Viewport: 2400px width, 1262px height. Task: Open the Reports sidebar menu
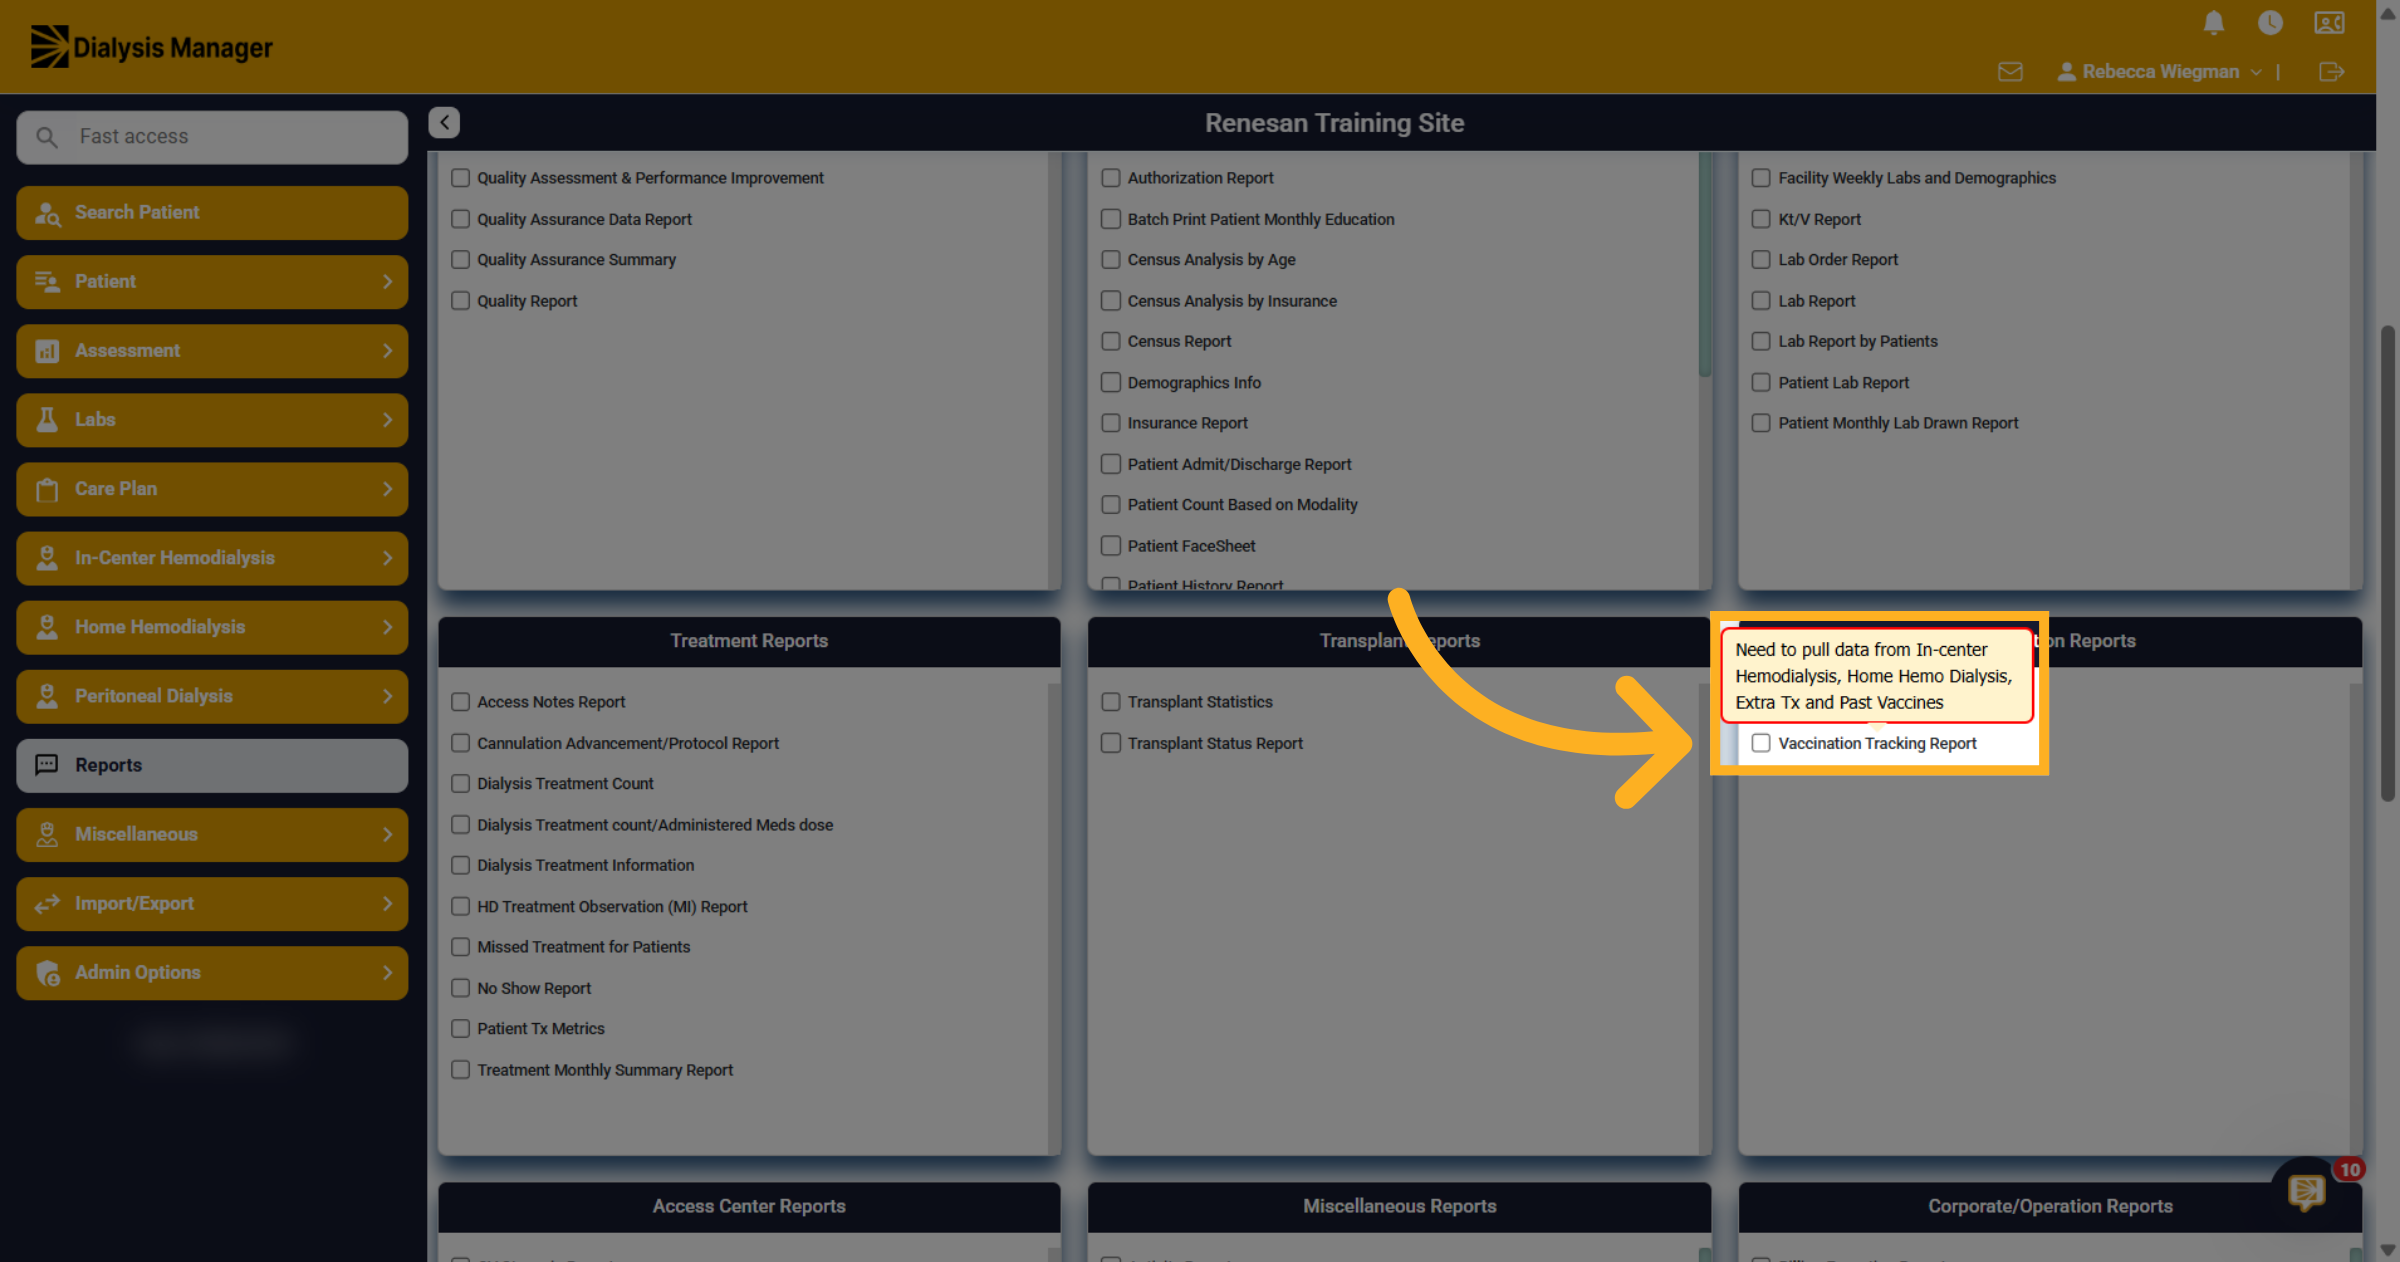coord(212,765)
